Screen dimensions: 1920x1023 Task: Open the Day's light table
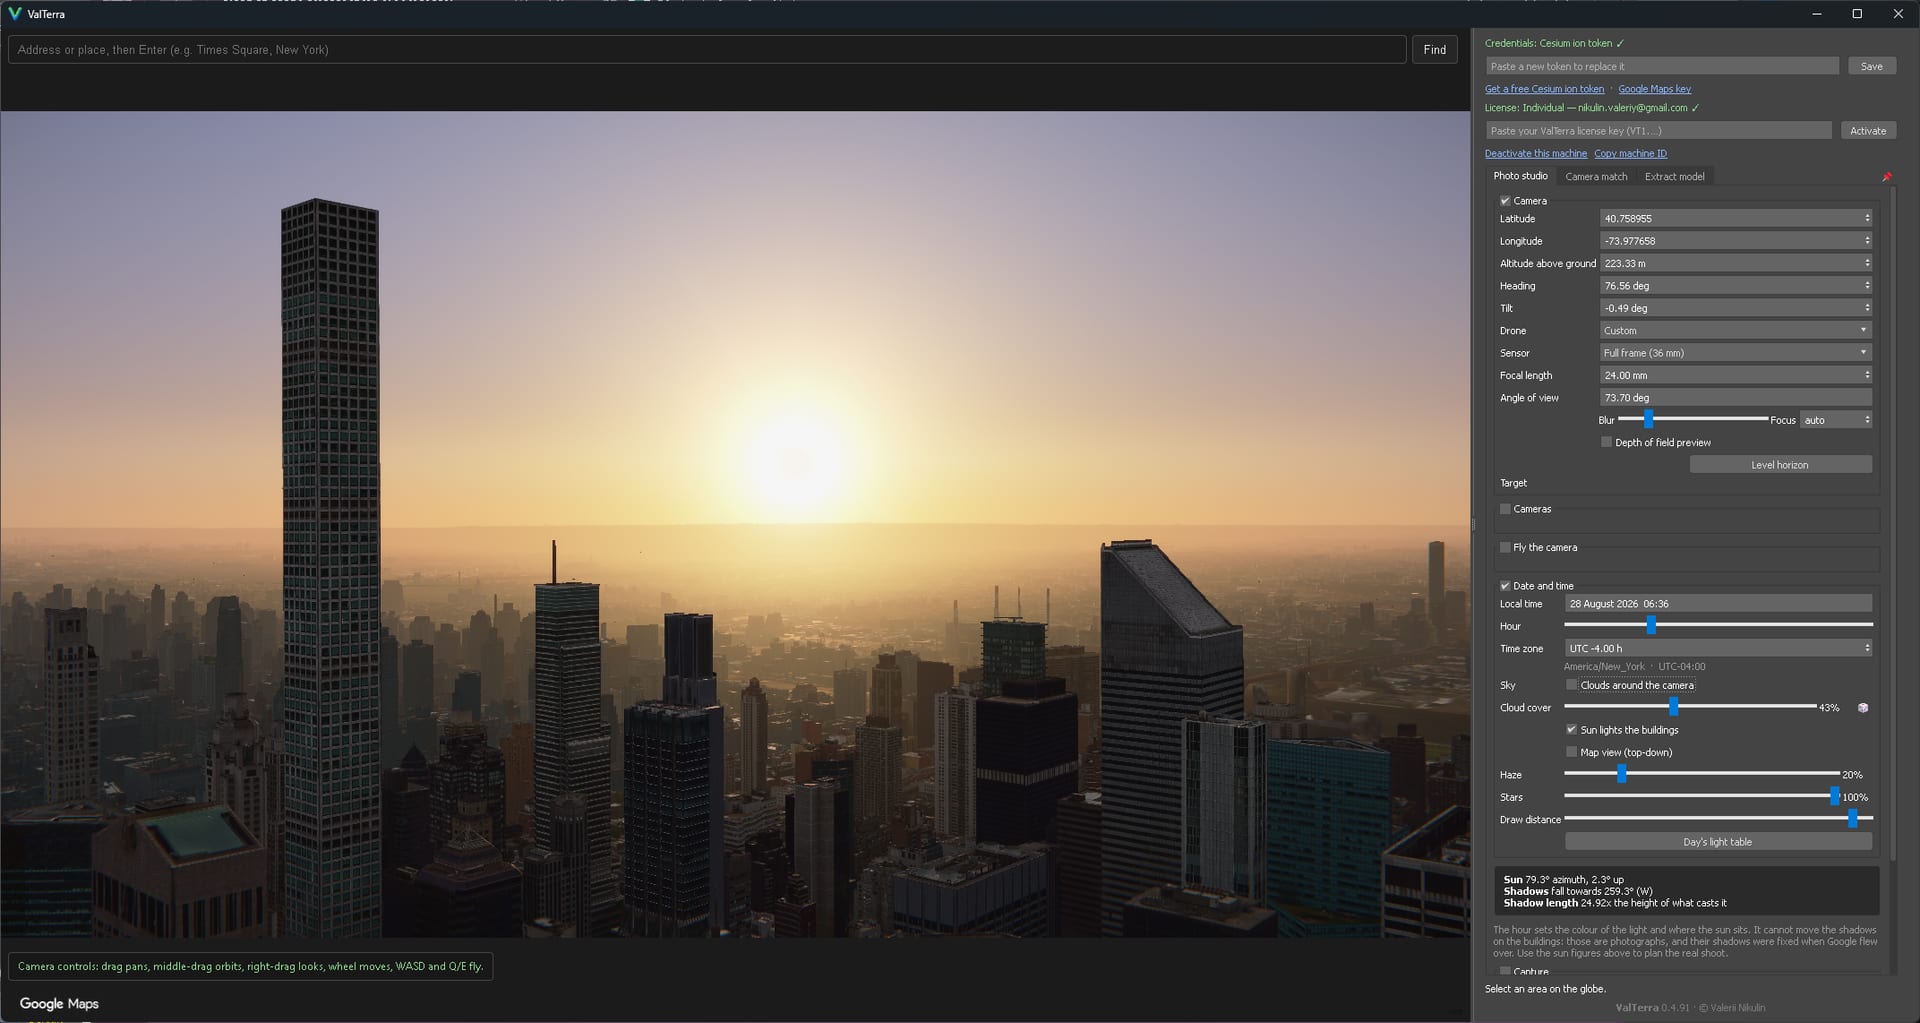coord(1718,842)
